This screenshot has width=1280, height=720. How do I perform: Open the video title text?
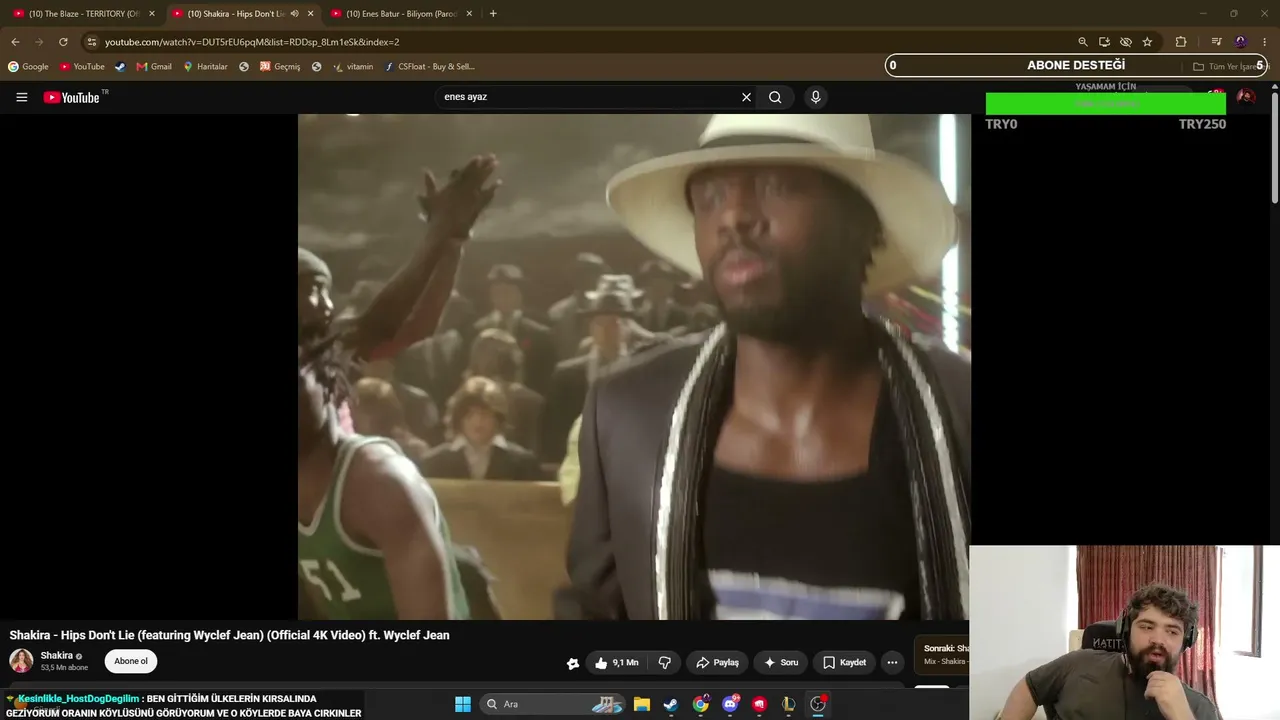pyautogui.click(x=229, y=635)
